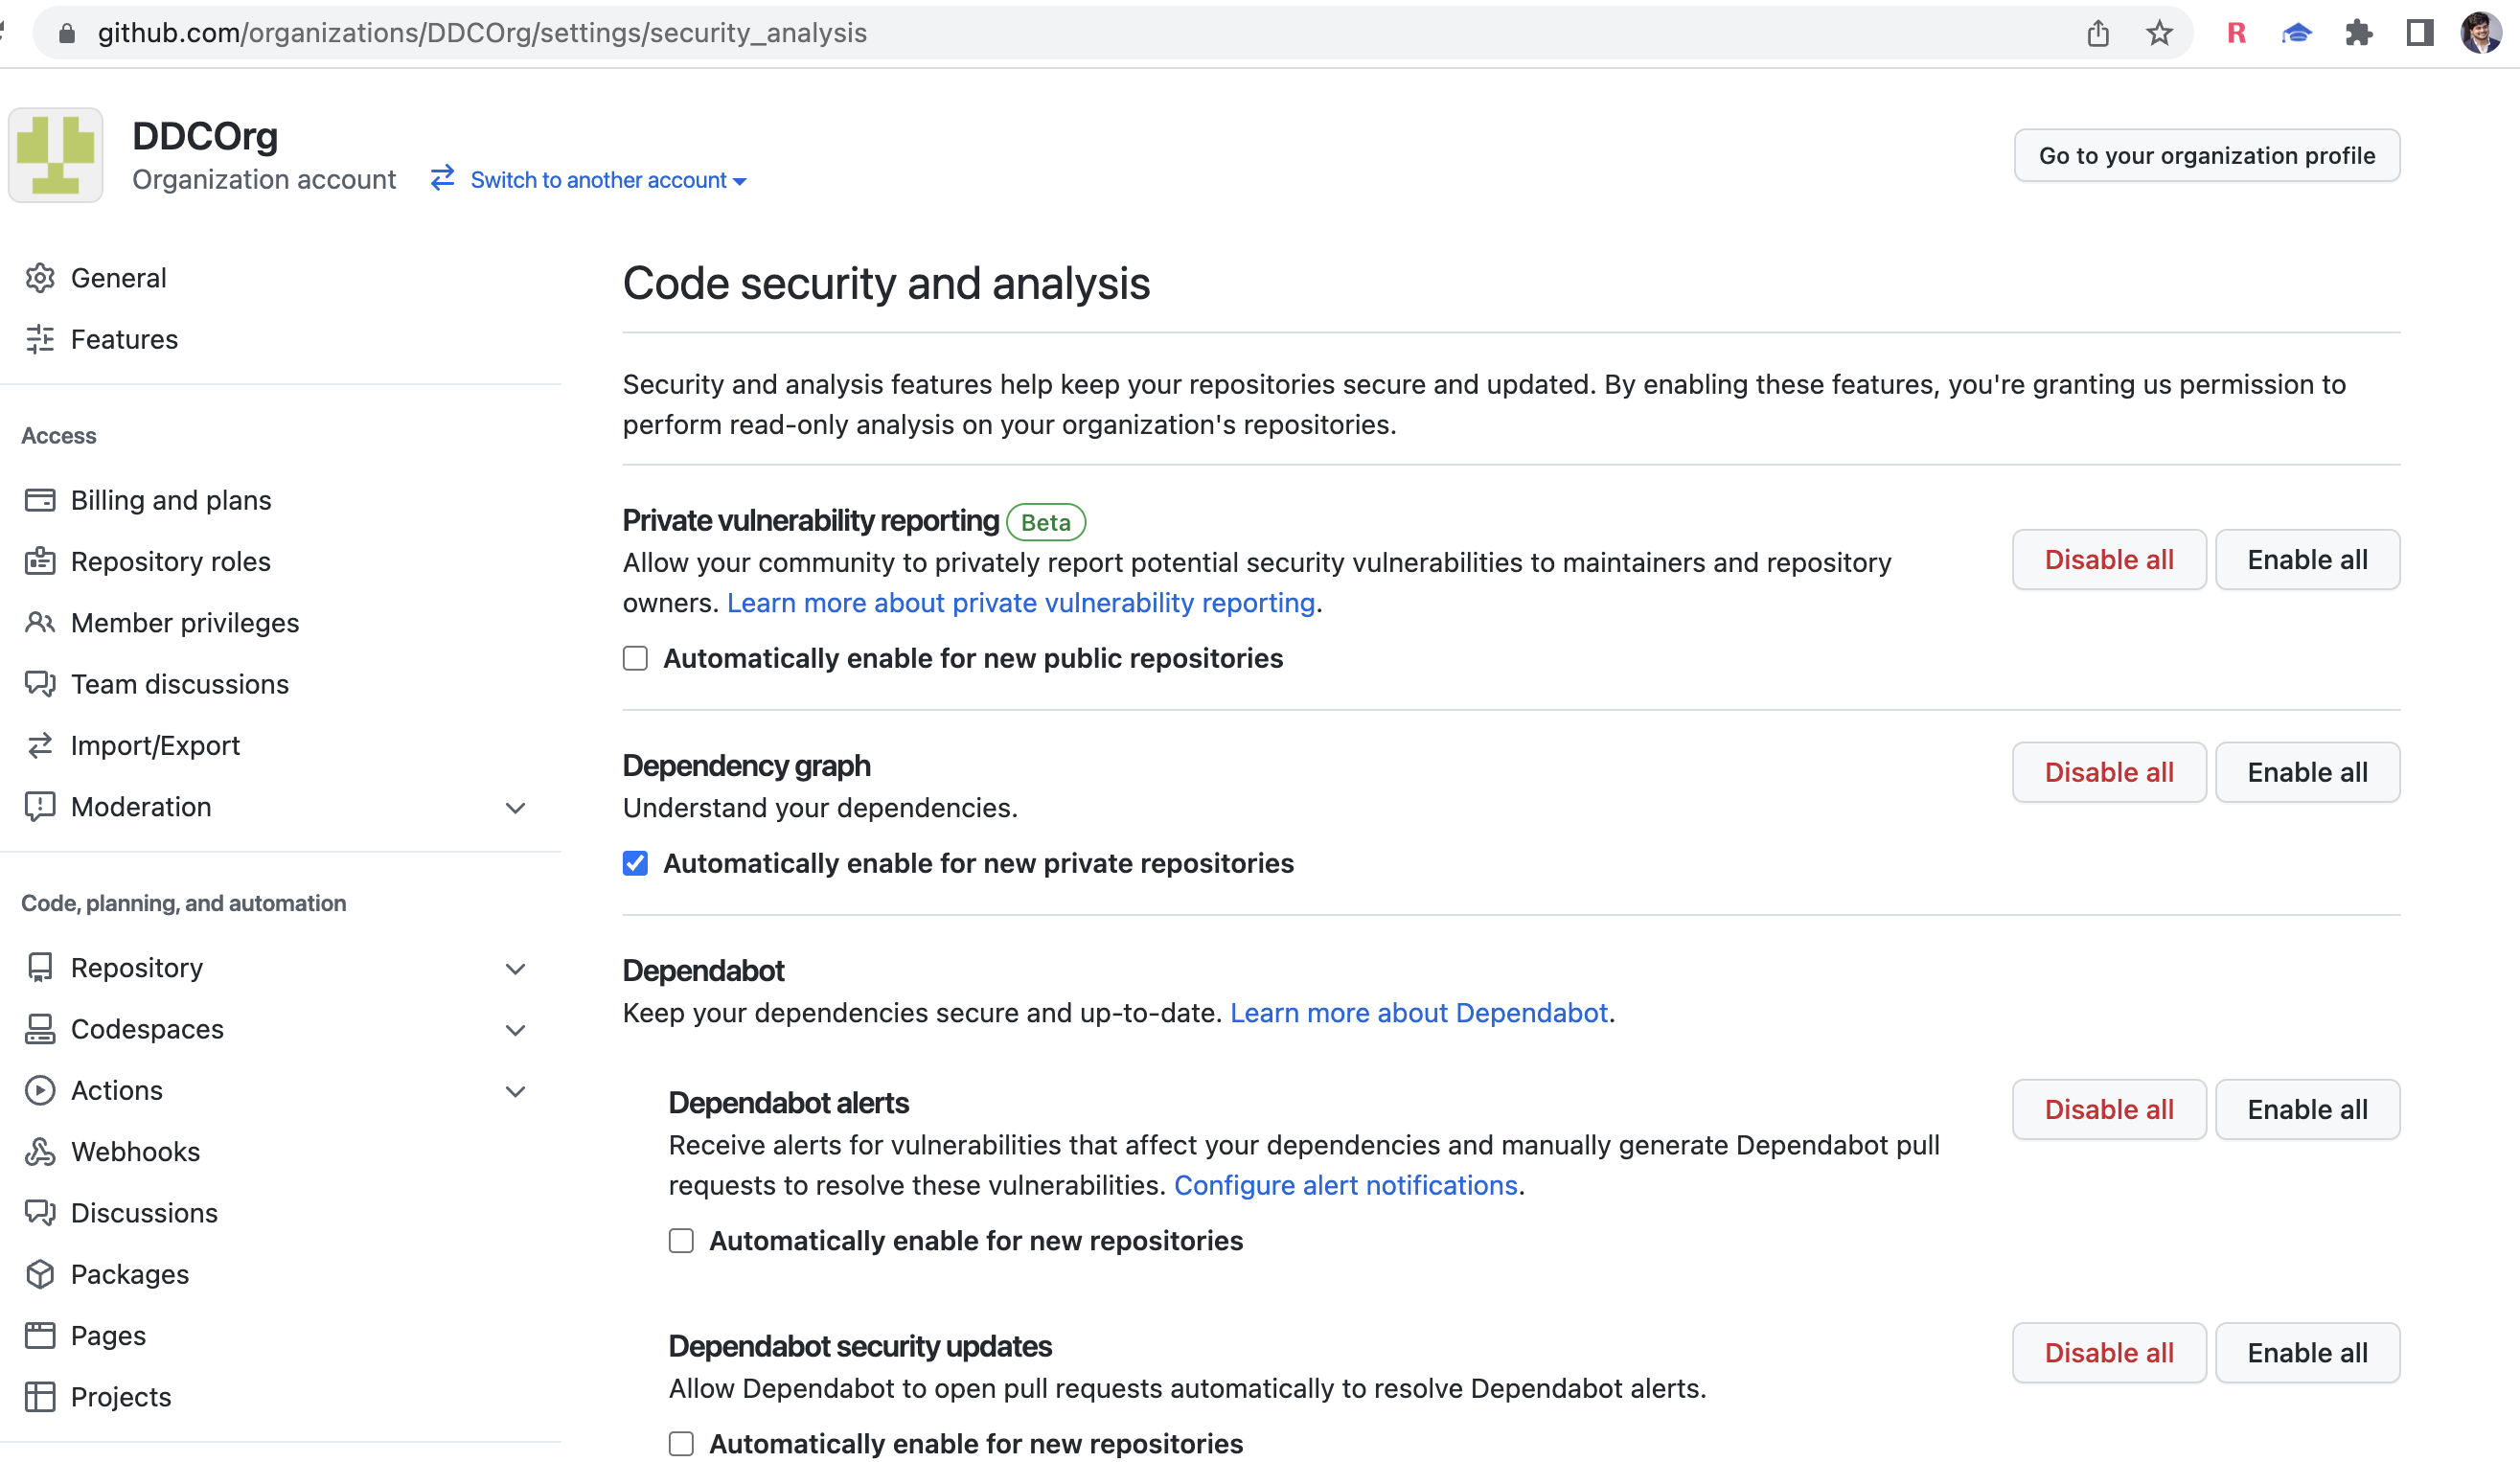
Task: Open Learn more about private vulnerability reporting
Action: [x=1021, y=603]
